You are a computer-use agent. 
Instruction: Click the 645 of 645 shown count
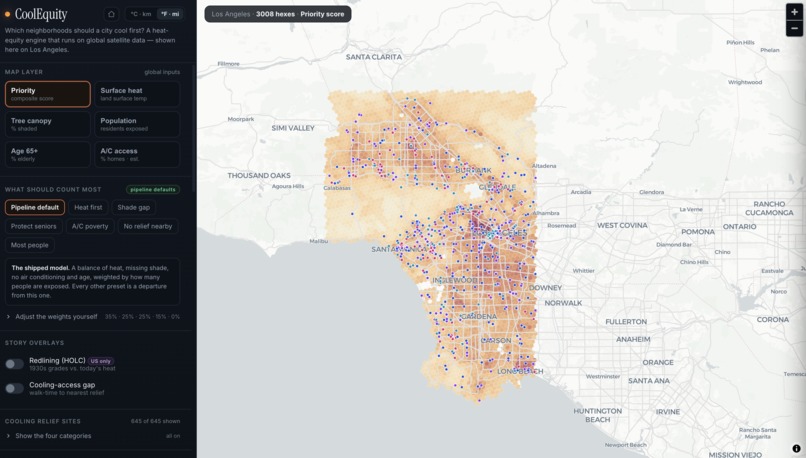[x=155, y=422]
